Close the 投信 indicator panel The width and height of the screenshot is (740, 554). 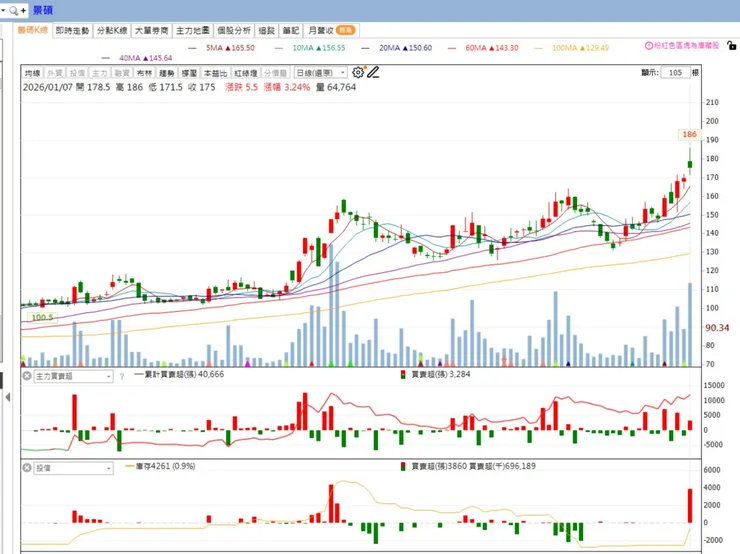27,468
